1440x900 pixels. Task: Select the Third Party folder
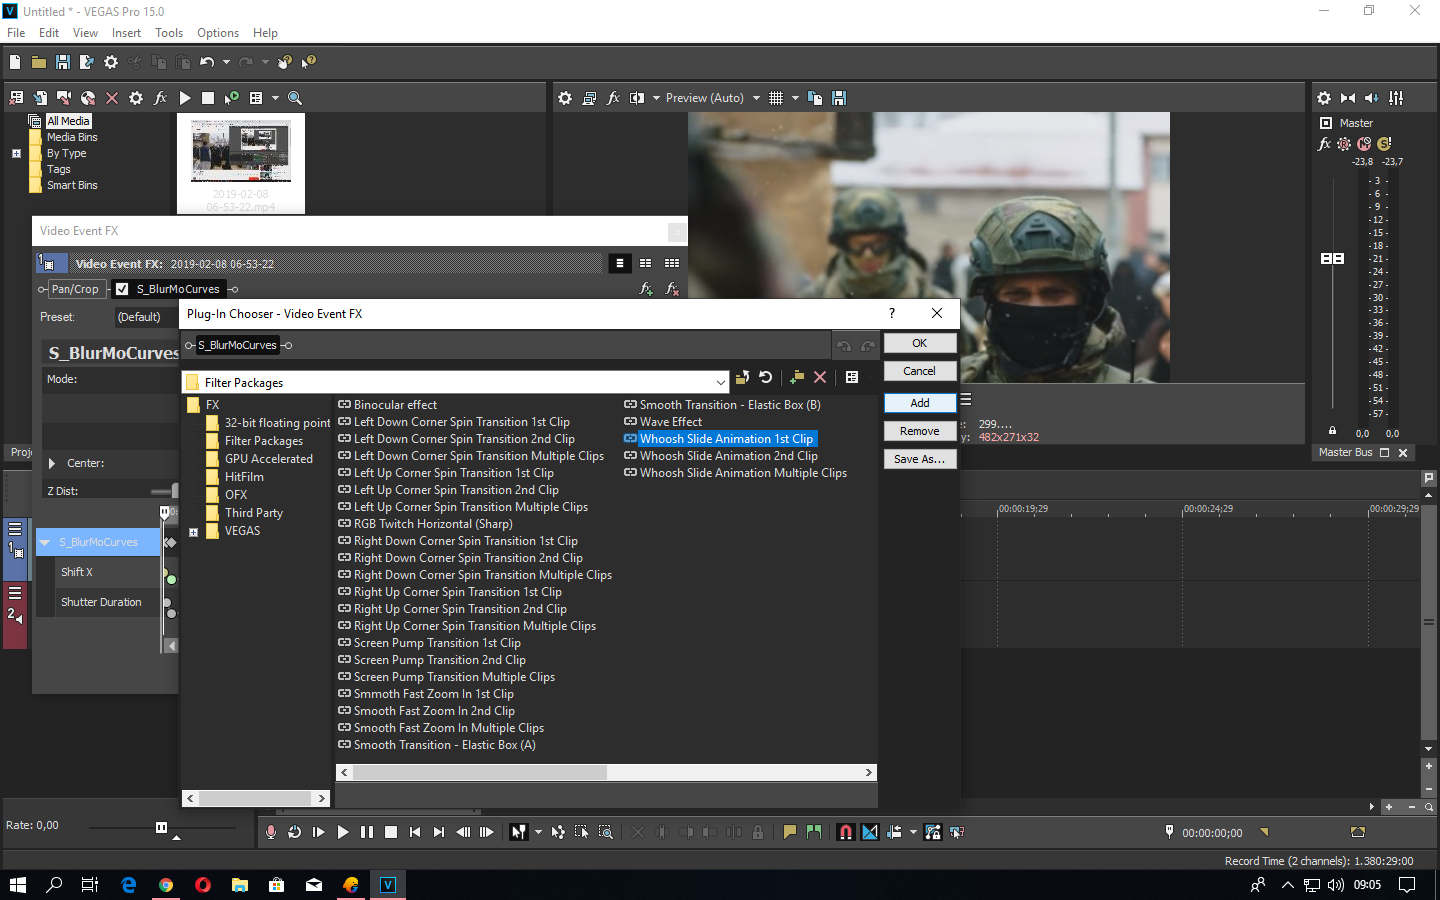(x=253, y=513)
